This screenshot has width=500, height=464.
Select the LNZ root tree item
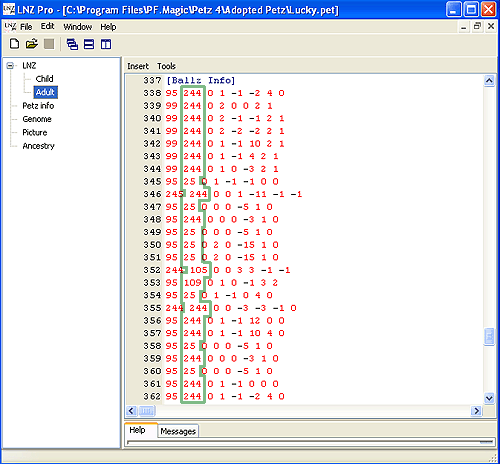coord(29,66)
